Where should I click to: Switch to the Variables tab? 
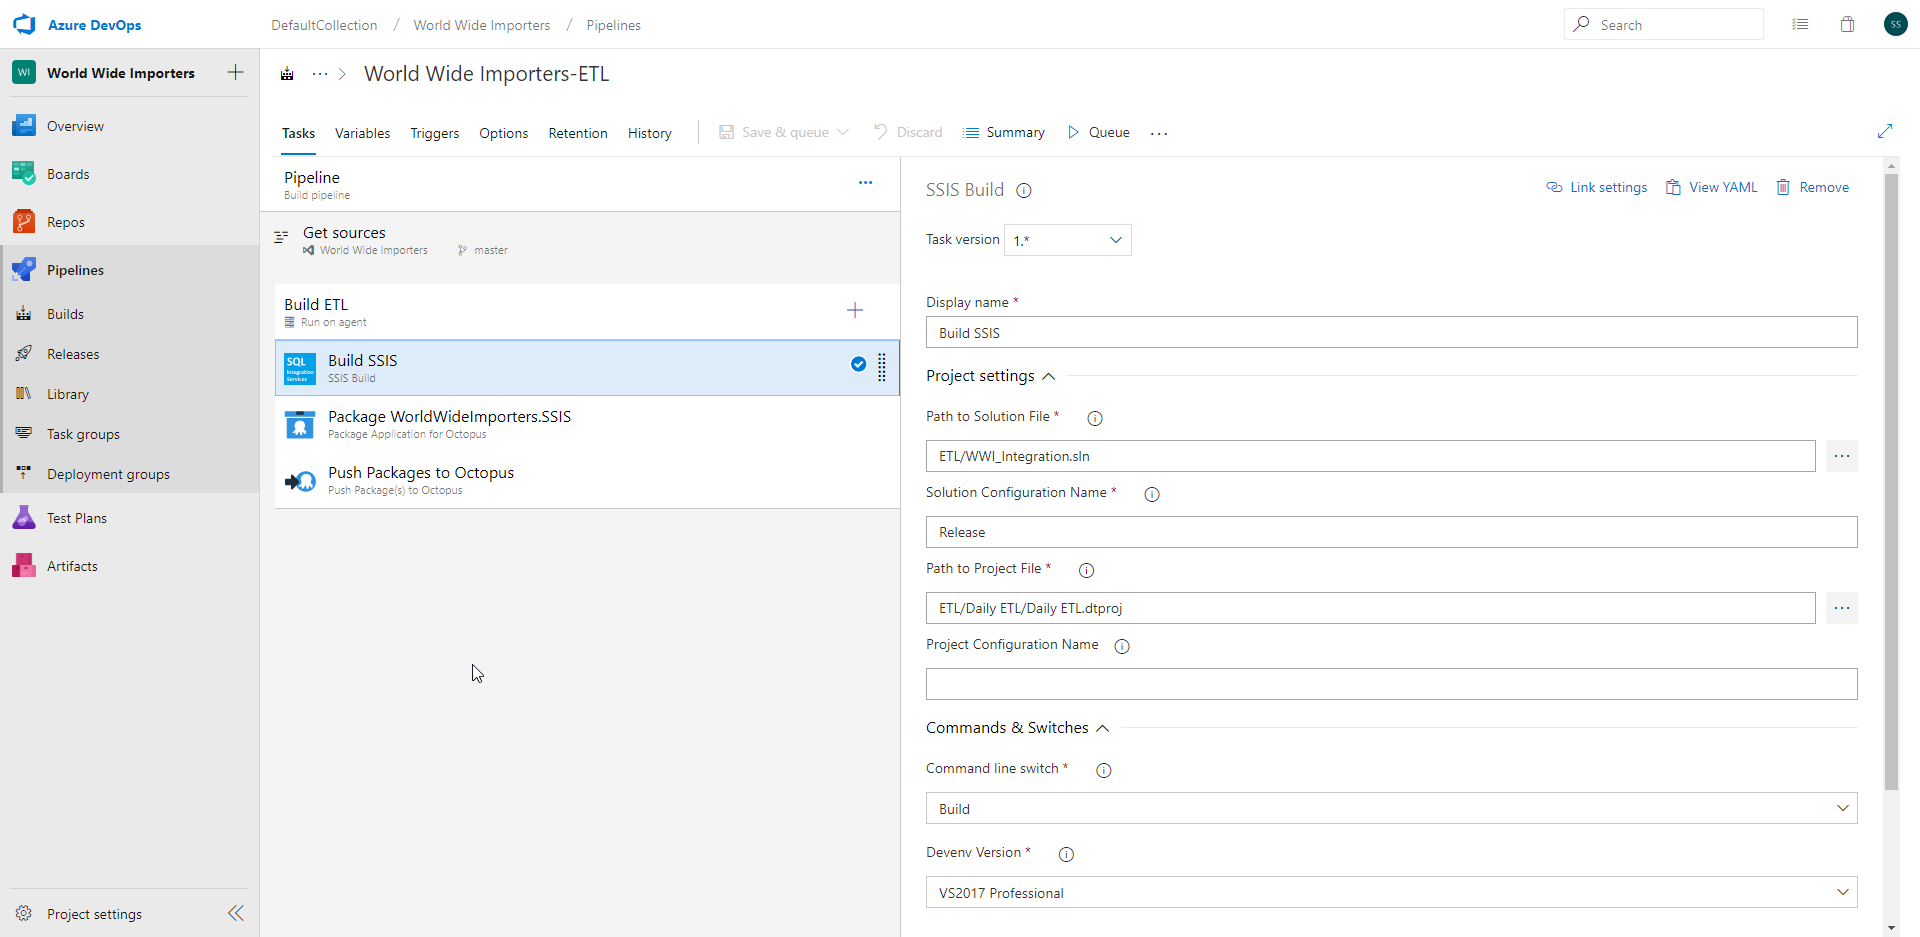click(362, 133)
